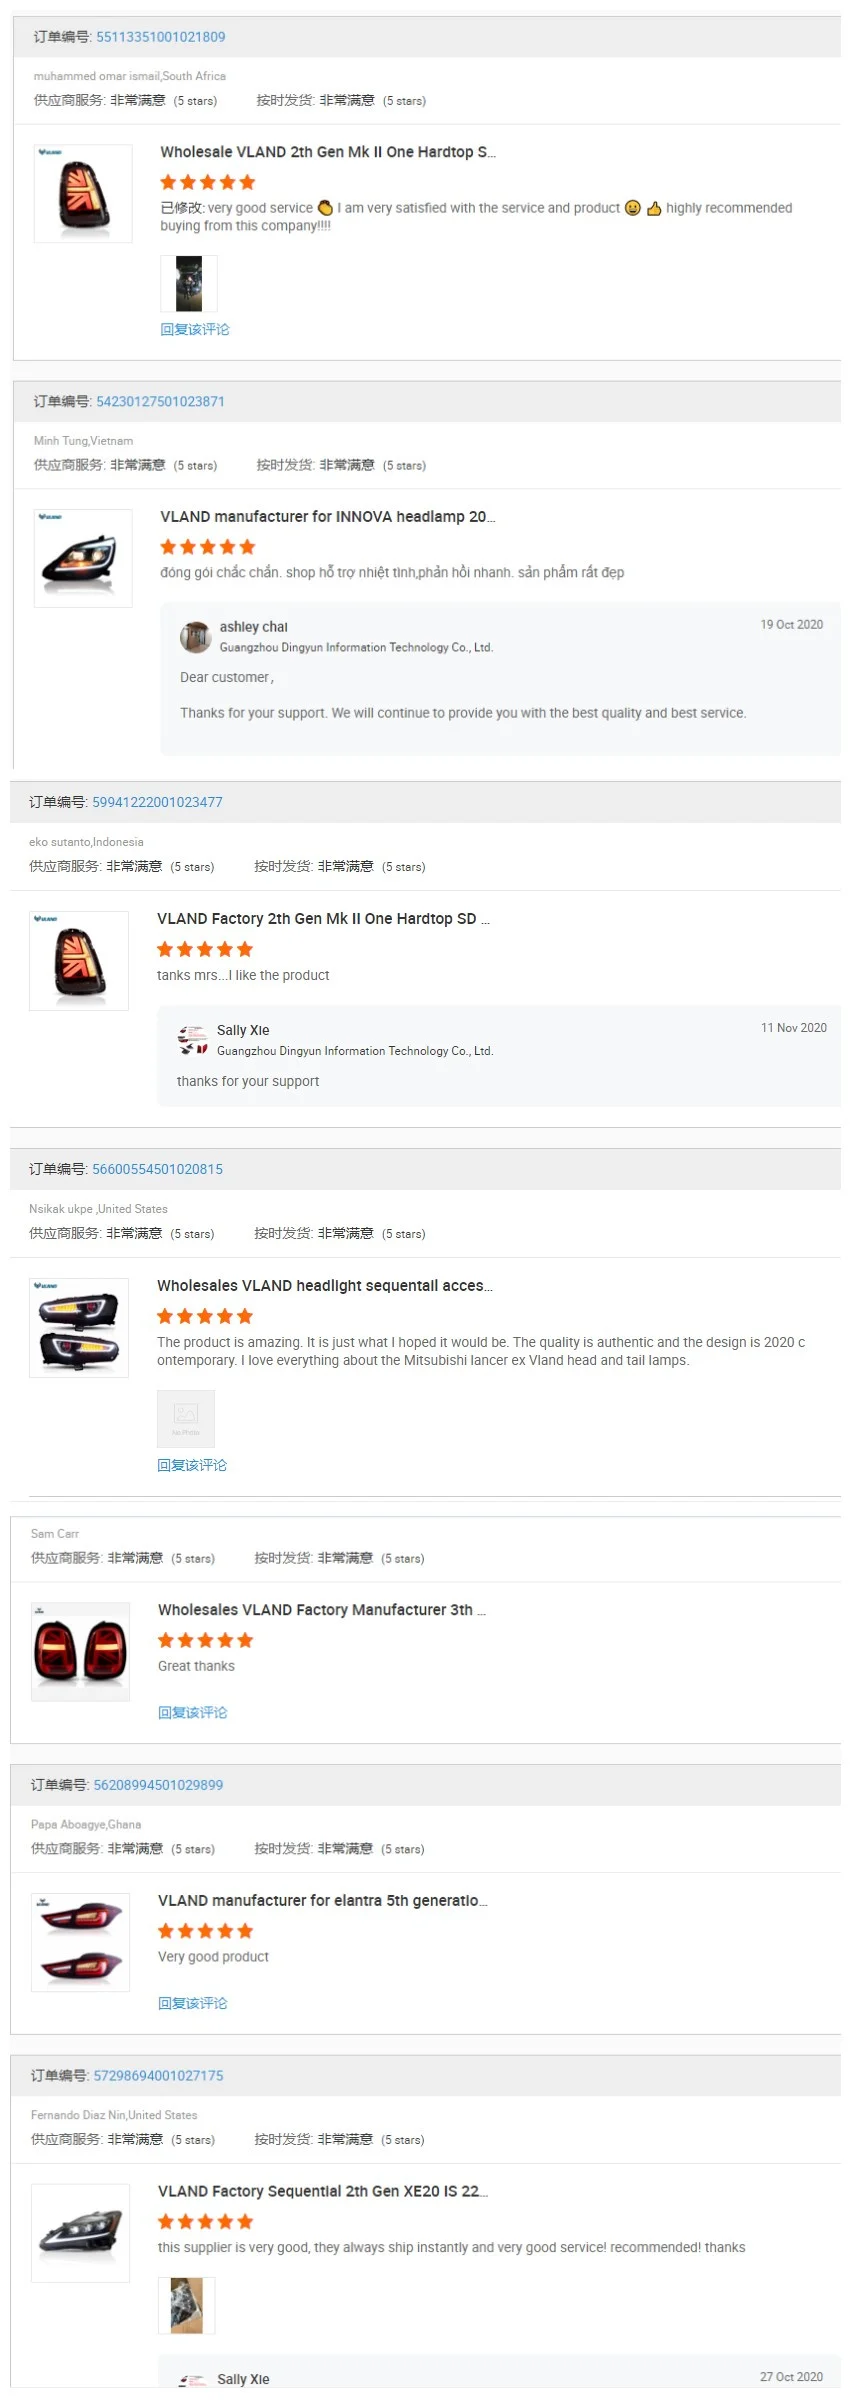851x2404 pixels.
Task: Open order number 55113351001021809
Action: click(160, 37)
